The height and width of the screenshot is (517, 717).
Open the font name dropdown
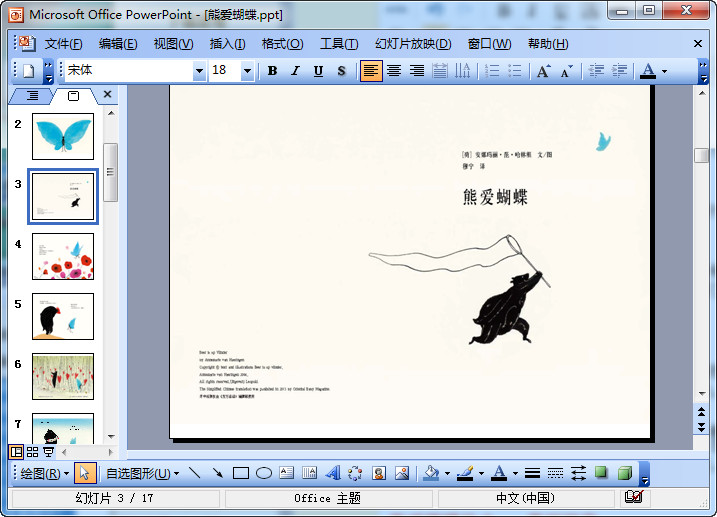[x=199, y=71]
